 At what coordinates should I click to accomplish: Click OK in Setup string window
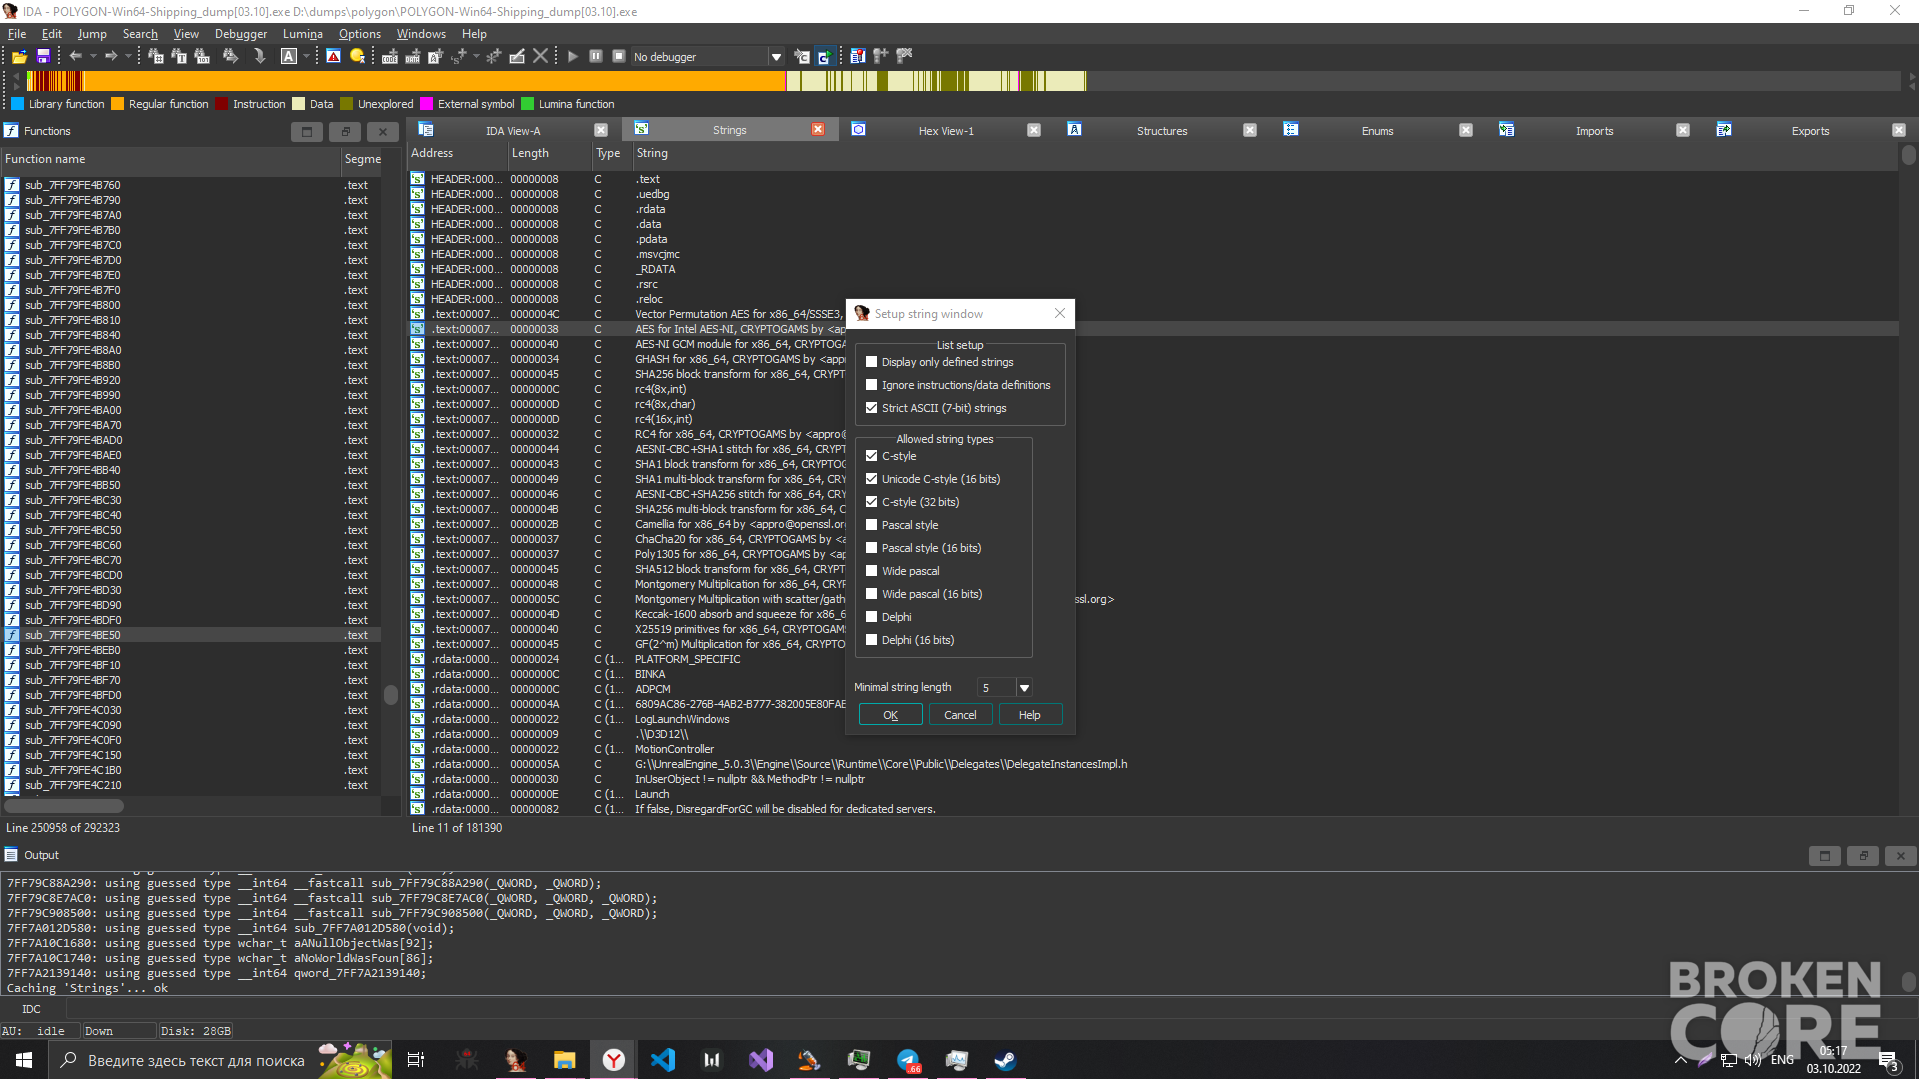click(x=890, y=715)
